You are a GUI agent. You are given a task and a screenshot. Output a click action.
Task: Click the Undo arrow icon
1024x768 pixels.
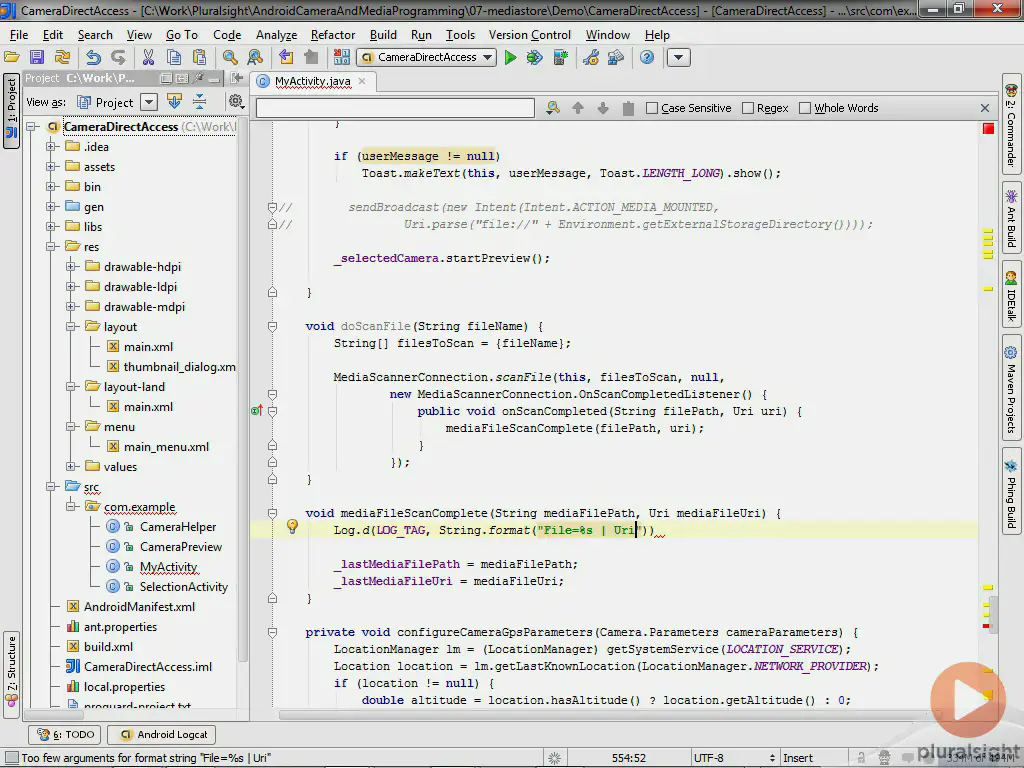pos(93,58)
